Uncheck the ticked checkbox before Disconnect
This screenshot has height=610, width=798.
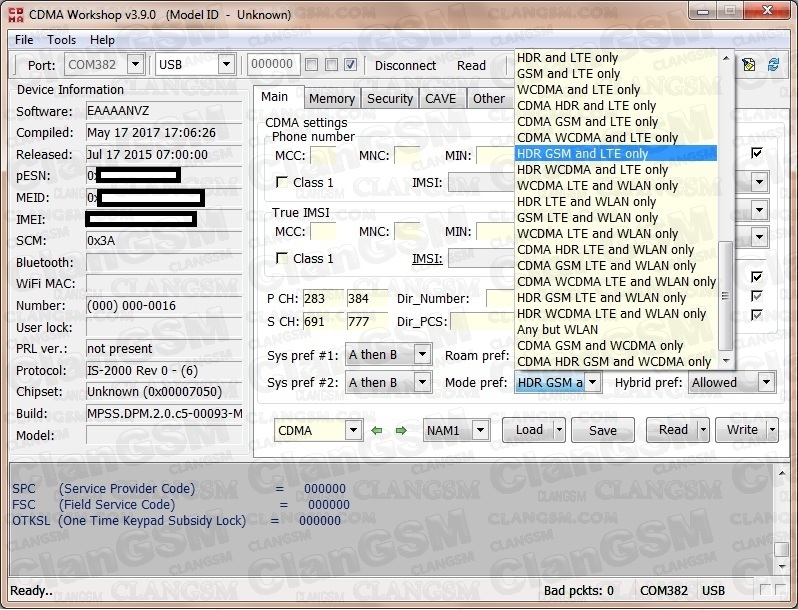(x=350, y=65)
